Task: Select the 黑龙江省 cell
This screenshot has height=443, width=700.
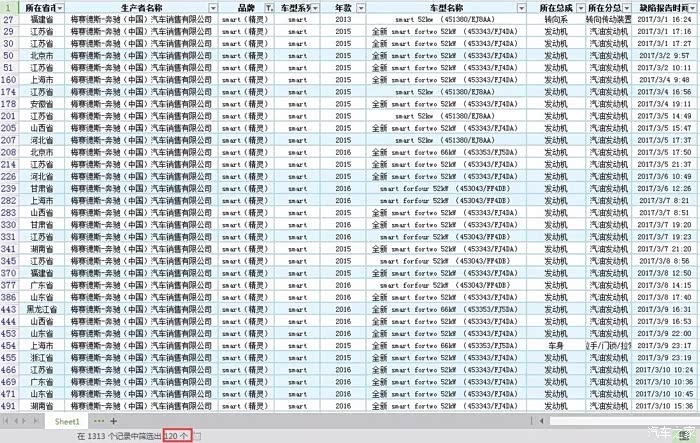Action: 42,309
